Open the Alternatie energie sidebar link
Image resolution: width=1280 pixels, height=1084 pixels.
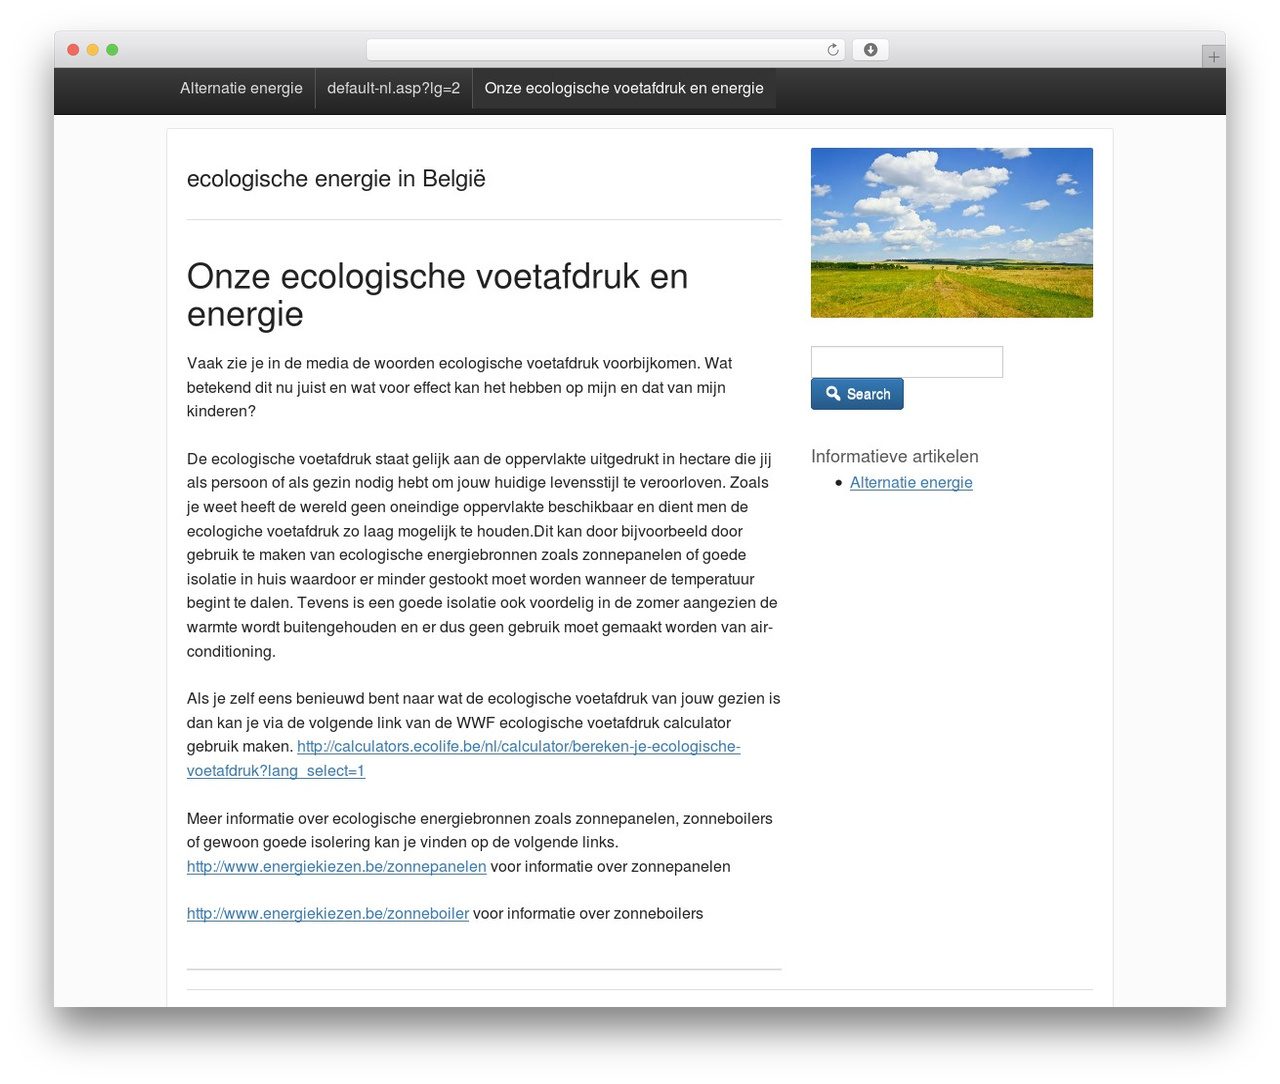pos(911,482)
